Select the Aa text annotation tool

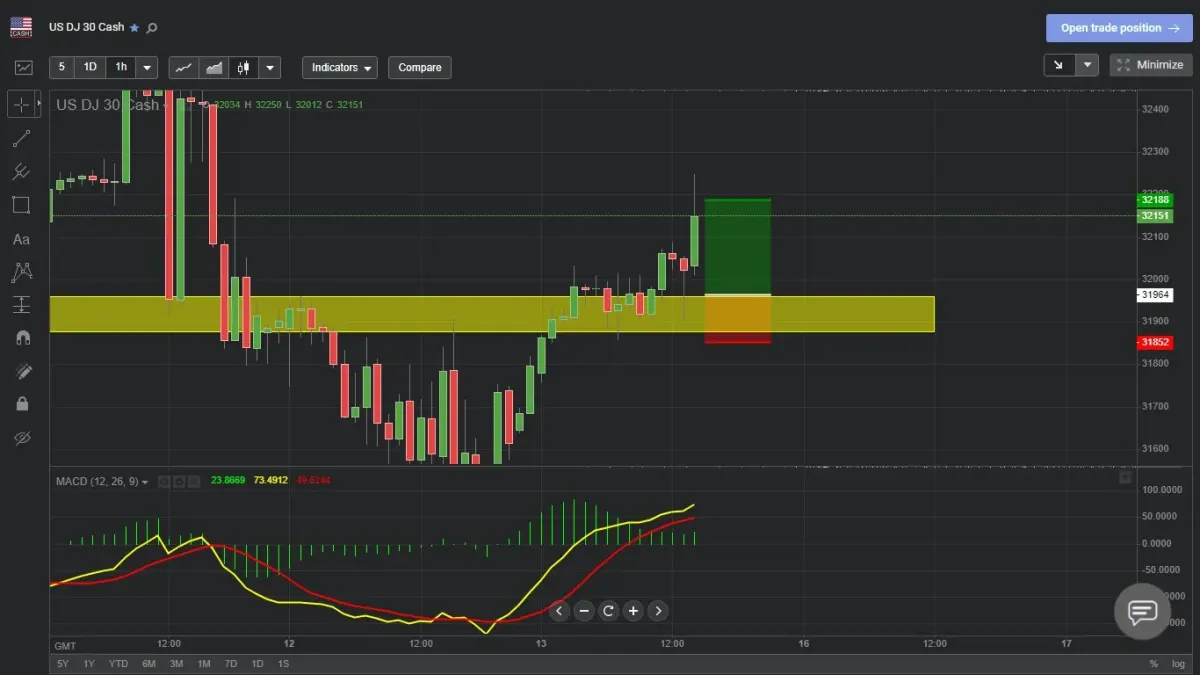(22, 239)
